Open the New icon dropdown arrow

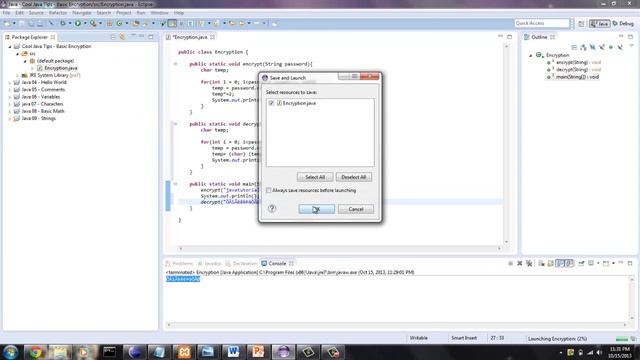[14, 24]
